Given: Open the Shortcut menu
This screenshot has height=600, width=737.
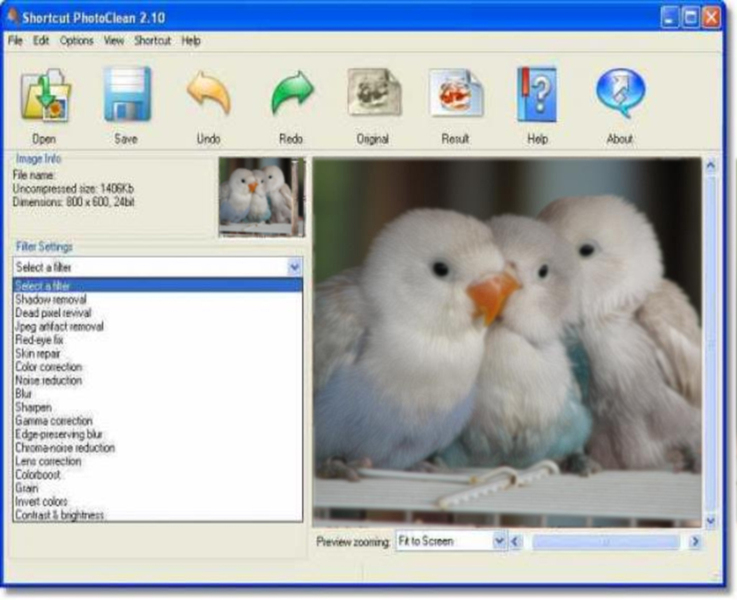Looking at the screenshot, I should pos(152,41).
